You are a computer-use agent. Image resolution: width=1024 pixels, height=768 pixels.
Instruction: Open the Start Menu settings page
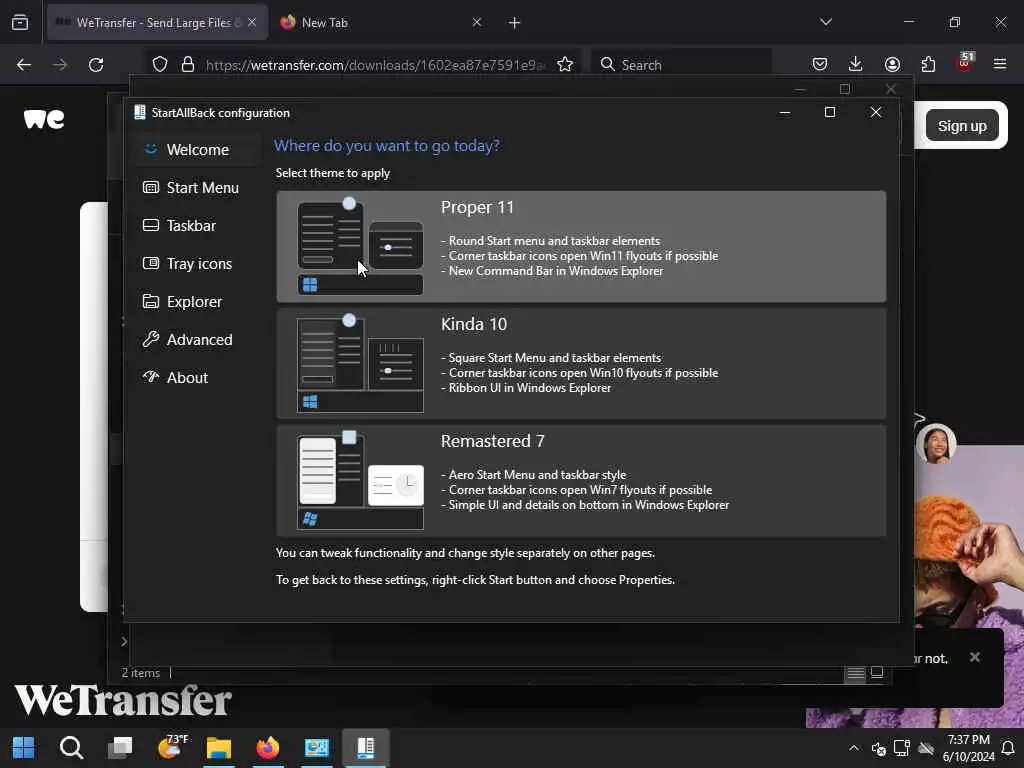click(196, 187)
